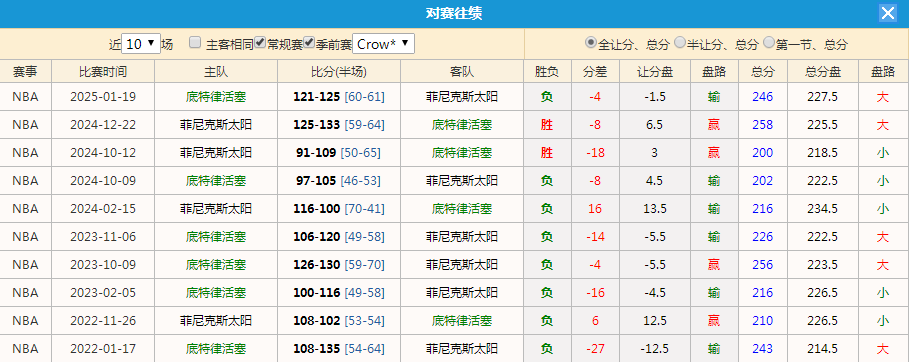
Task: Click score 108-135 for 2022-01-17
Action: click(317, 349)
